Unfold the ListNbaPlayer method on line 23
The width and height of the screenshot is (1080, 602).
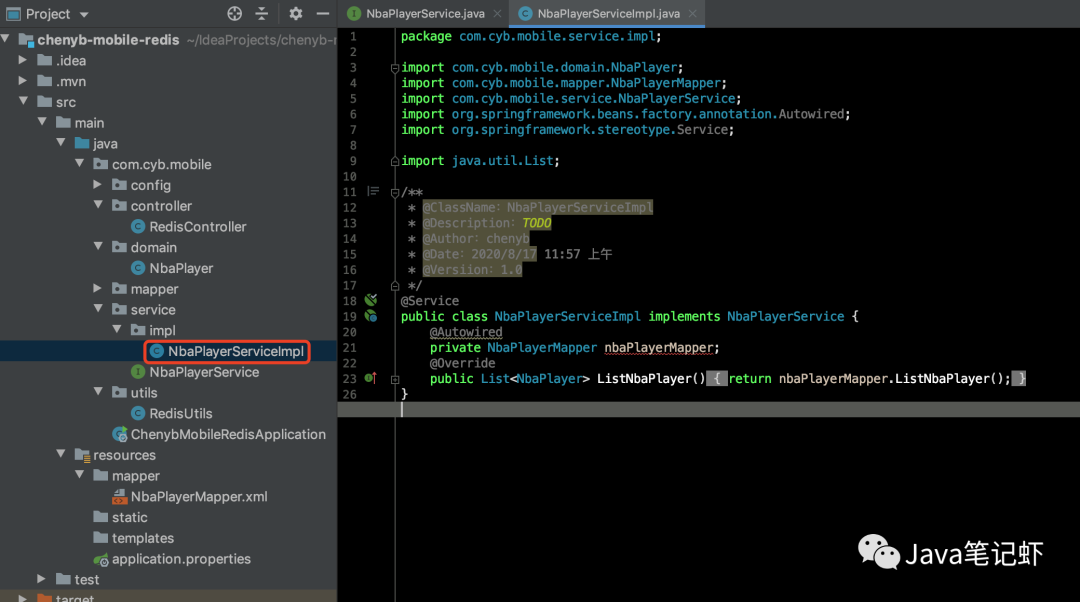click(395, 379)
